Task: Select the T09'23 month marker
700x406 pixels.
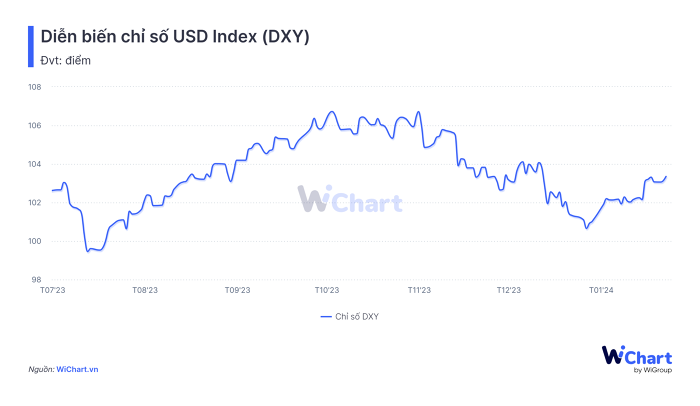Action: point(236,291)
